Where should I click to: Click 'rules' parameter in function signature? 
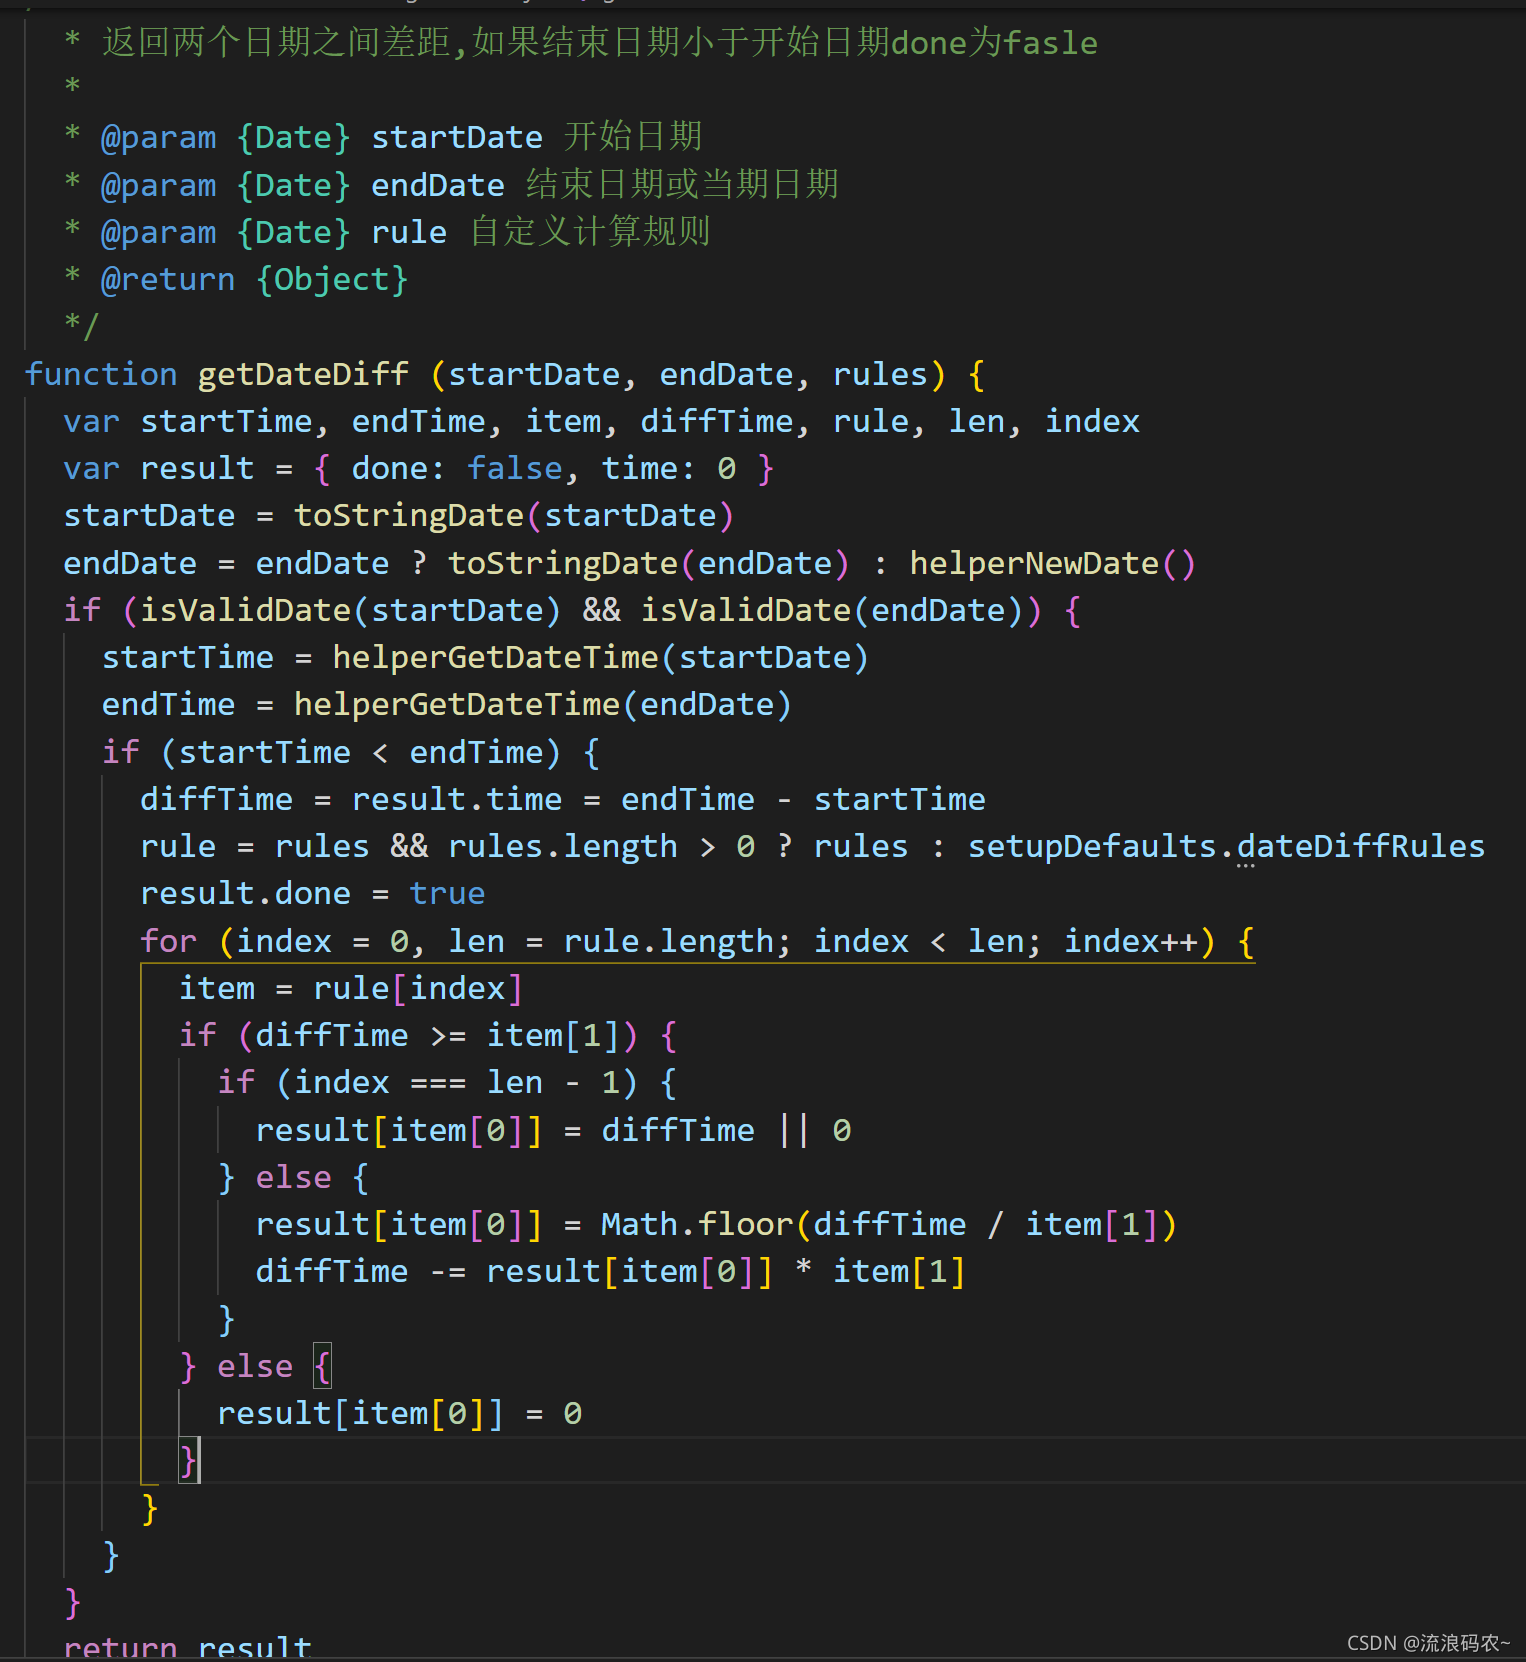(x=880, y=375)
